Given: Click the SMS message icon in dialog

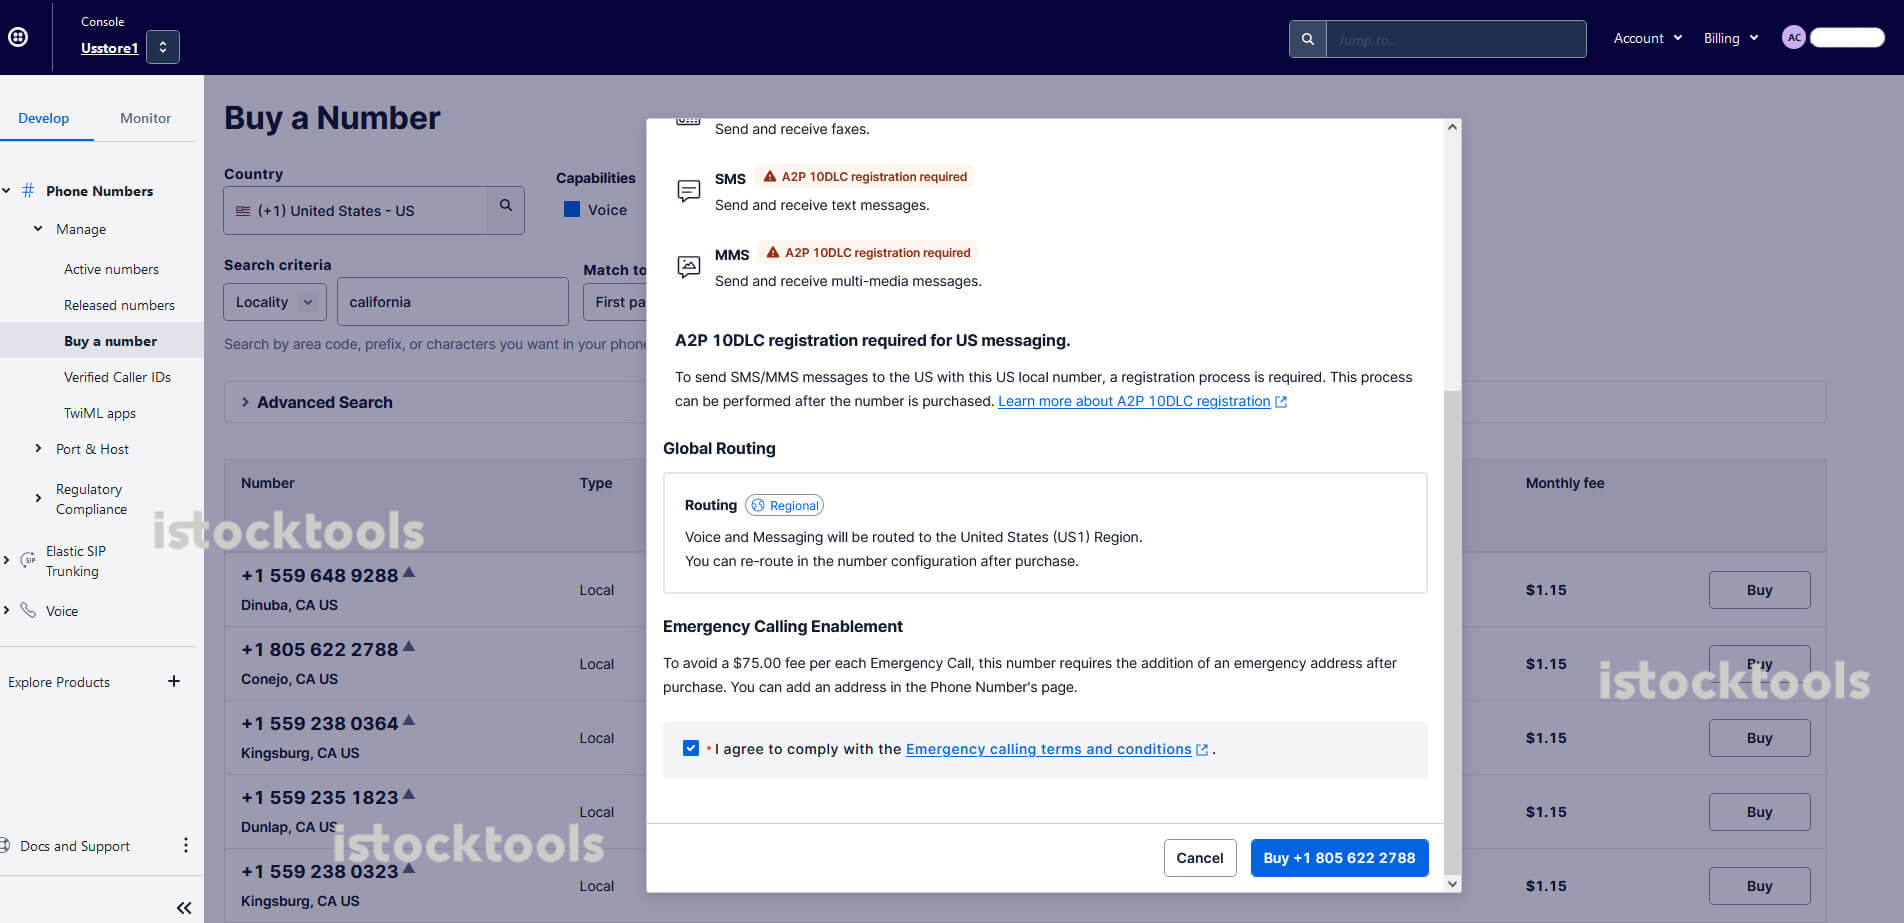Looking at the screenshot, I should 689,190.
